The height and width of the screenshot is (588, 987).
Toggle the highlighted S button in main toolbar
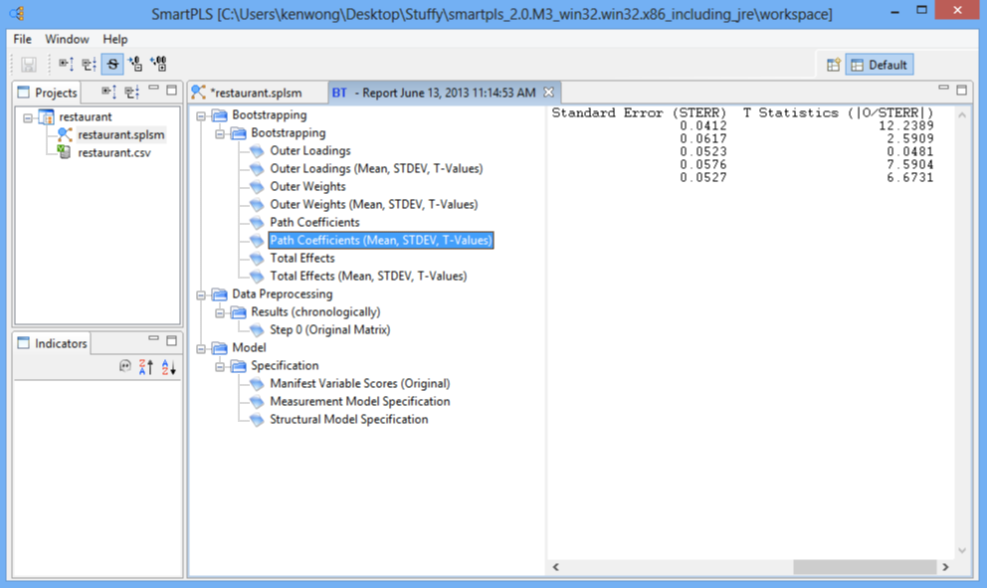click(x=112, y=65)
